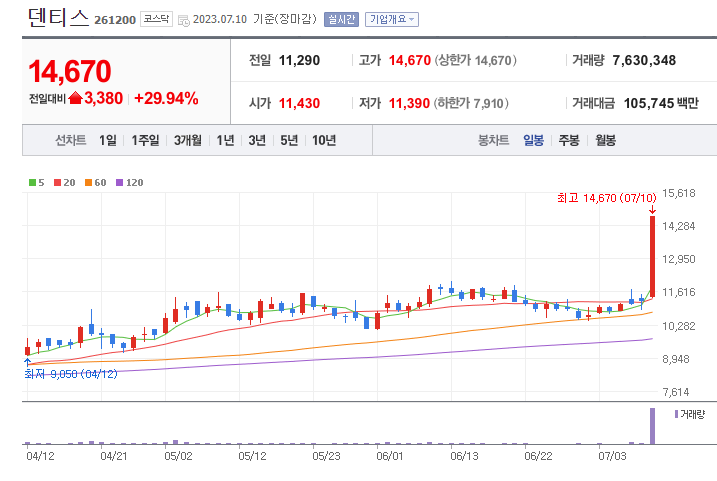Click the orange 60-day moving average swatch
This screenshot has width=717, height=481.
pos(89,182)
